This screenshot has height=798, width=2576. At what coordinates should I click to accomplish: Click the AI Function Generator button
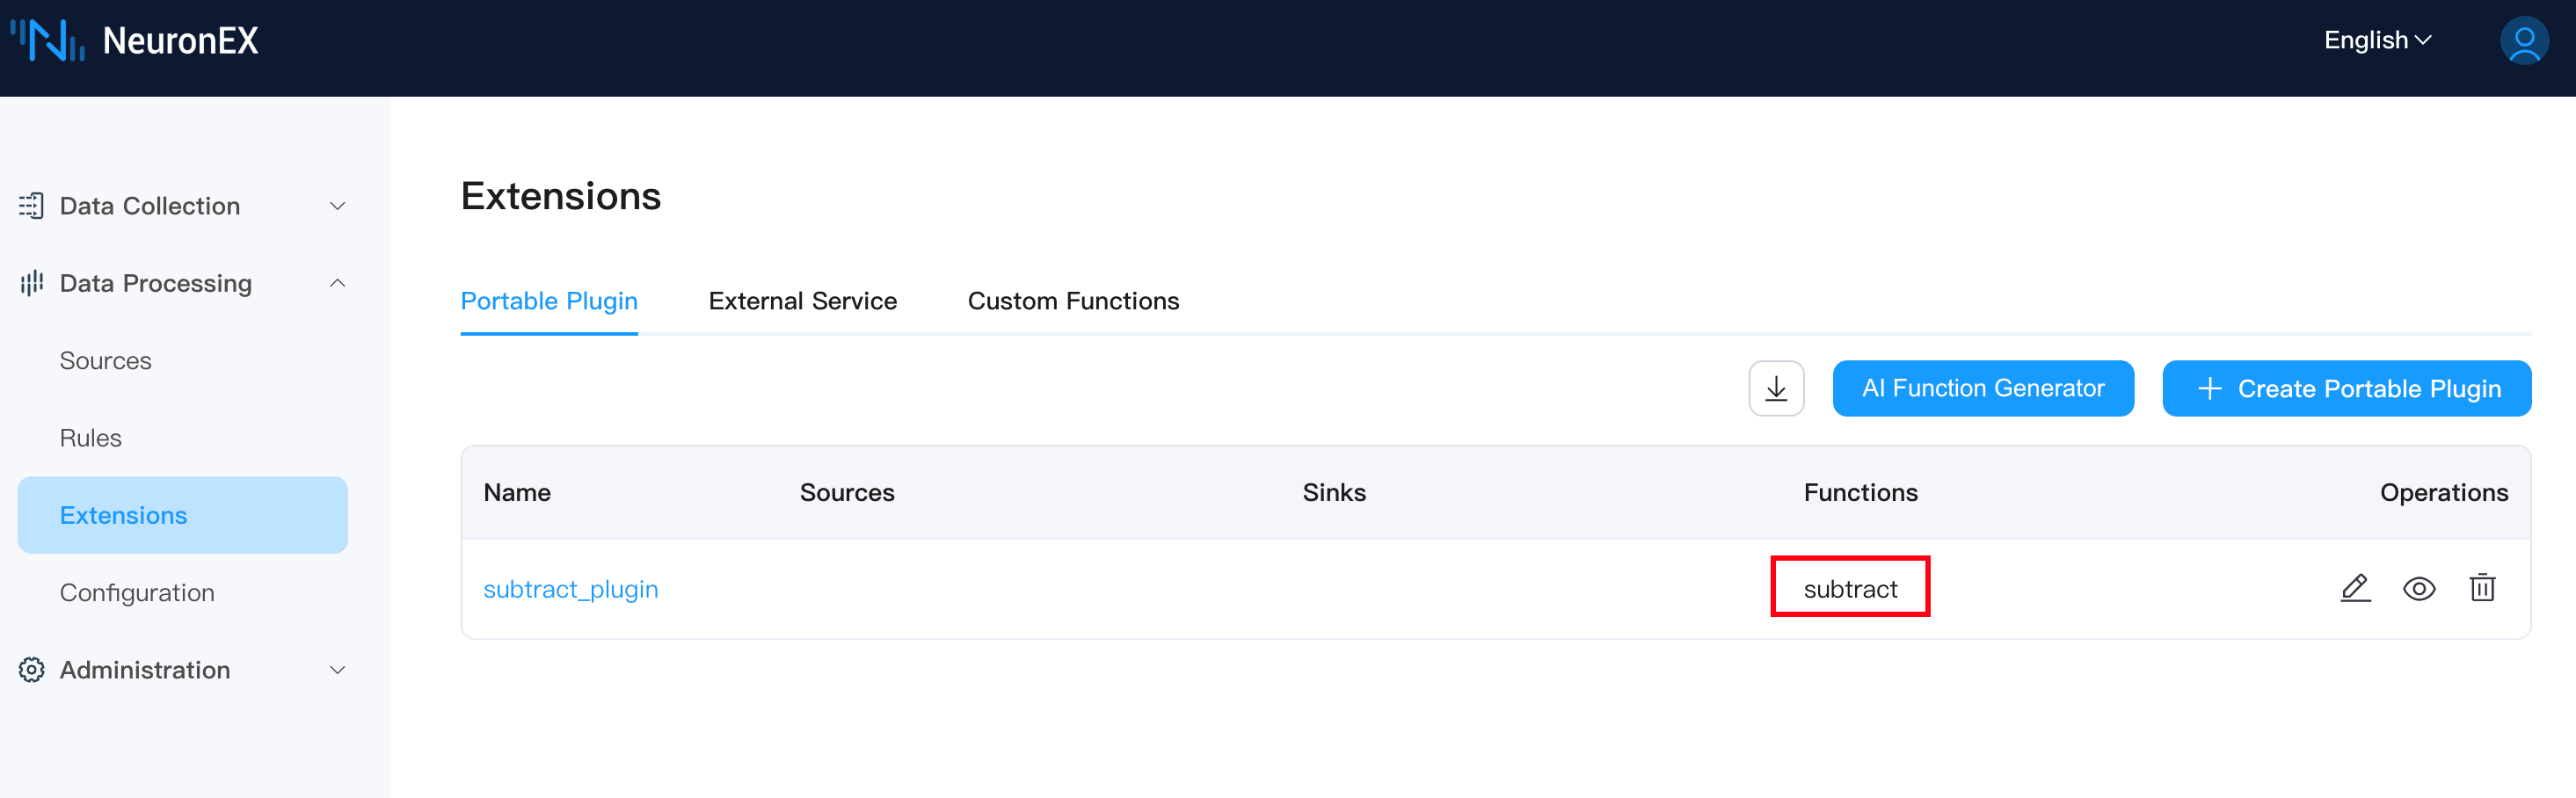(1982, 388)
